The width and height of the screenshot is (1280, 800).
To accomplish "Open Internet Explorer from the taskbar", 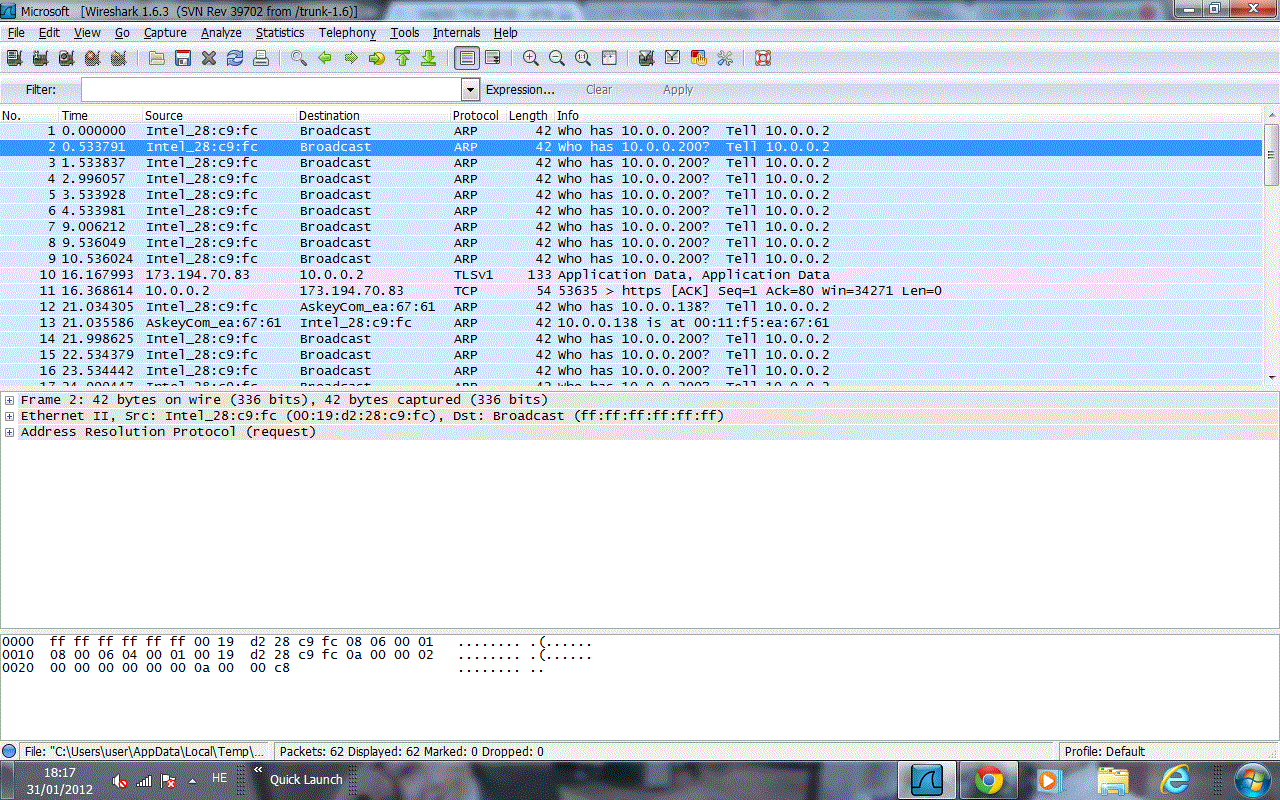I will pos(1174,780).
